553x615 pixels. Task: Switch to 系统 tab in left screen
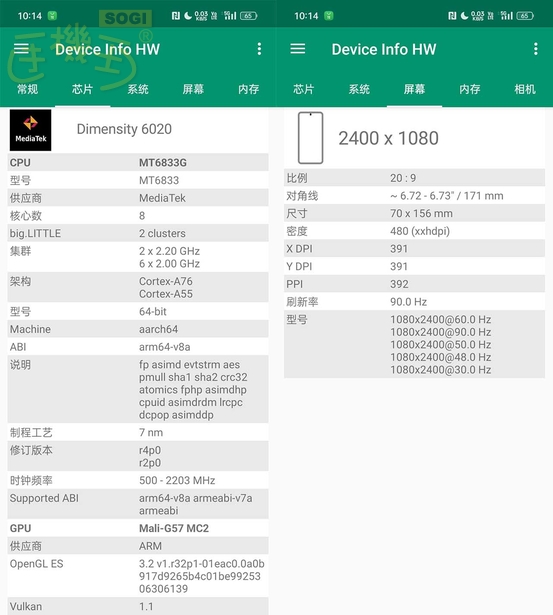point(138,89)
